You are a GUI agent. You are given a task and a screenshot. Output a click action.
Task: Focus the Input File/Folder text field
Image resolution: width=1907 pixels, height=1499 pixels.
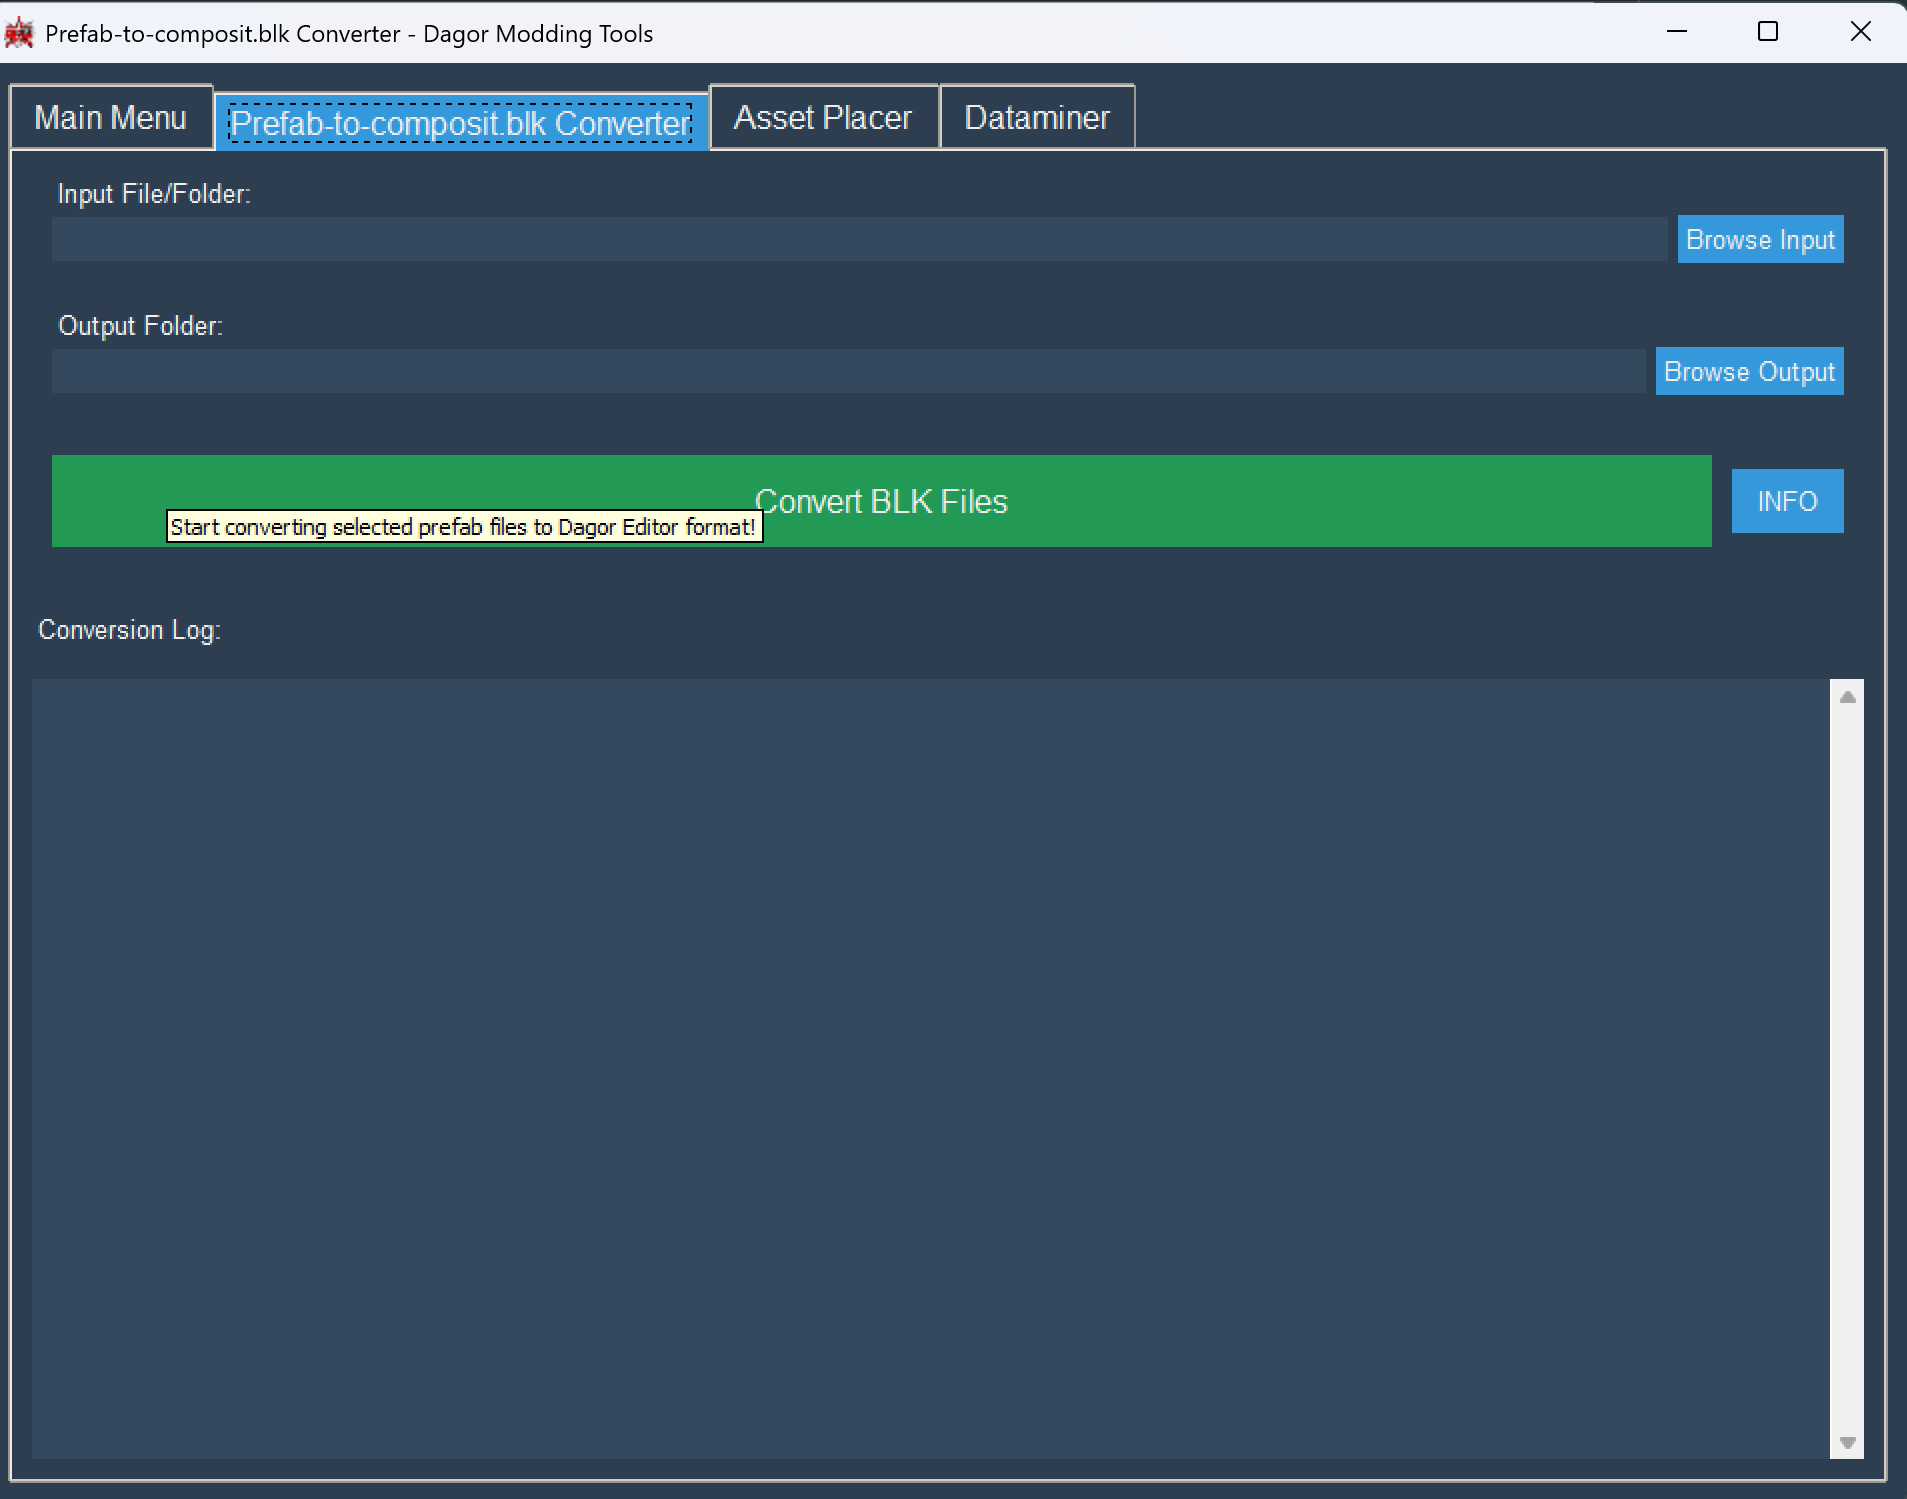point(859,240)
